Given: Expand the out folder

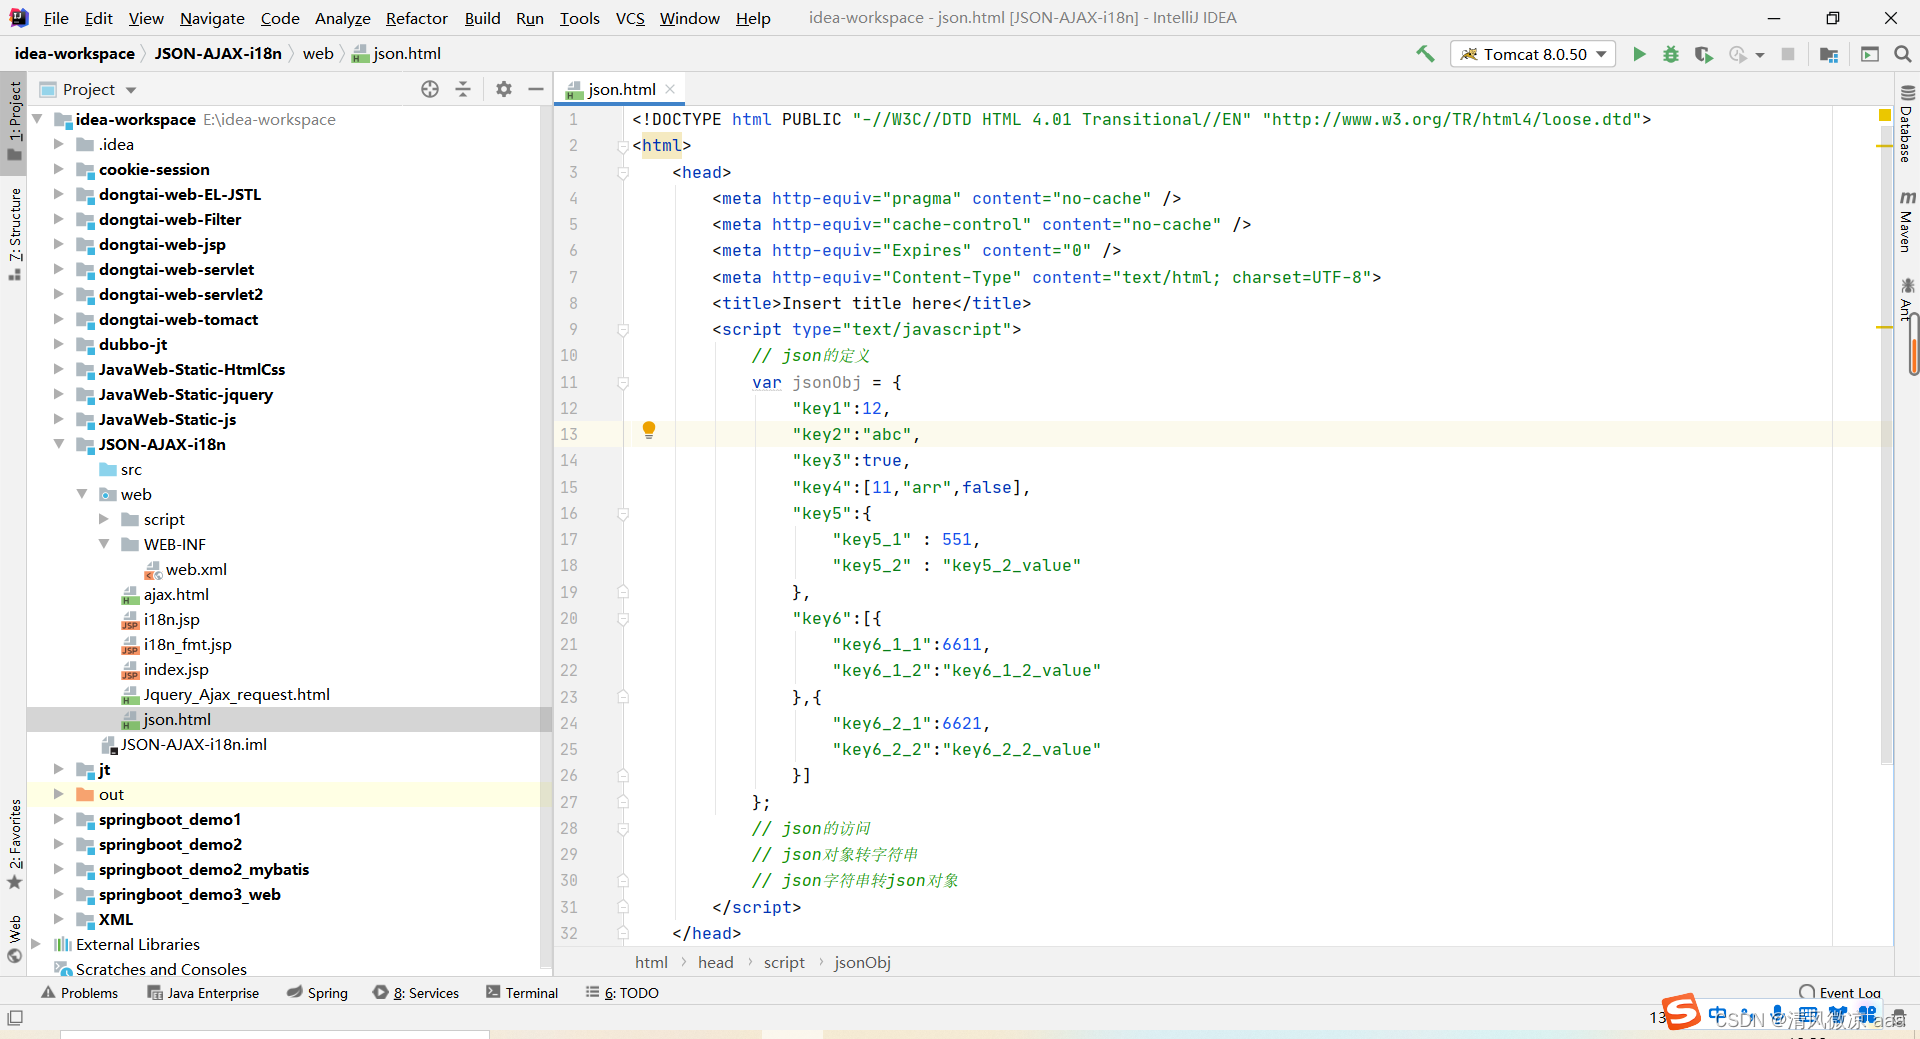Looking at the screenshot, I should click(59, 794).
